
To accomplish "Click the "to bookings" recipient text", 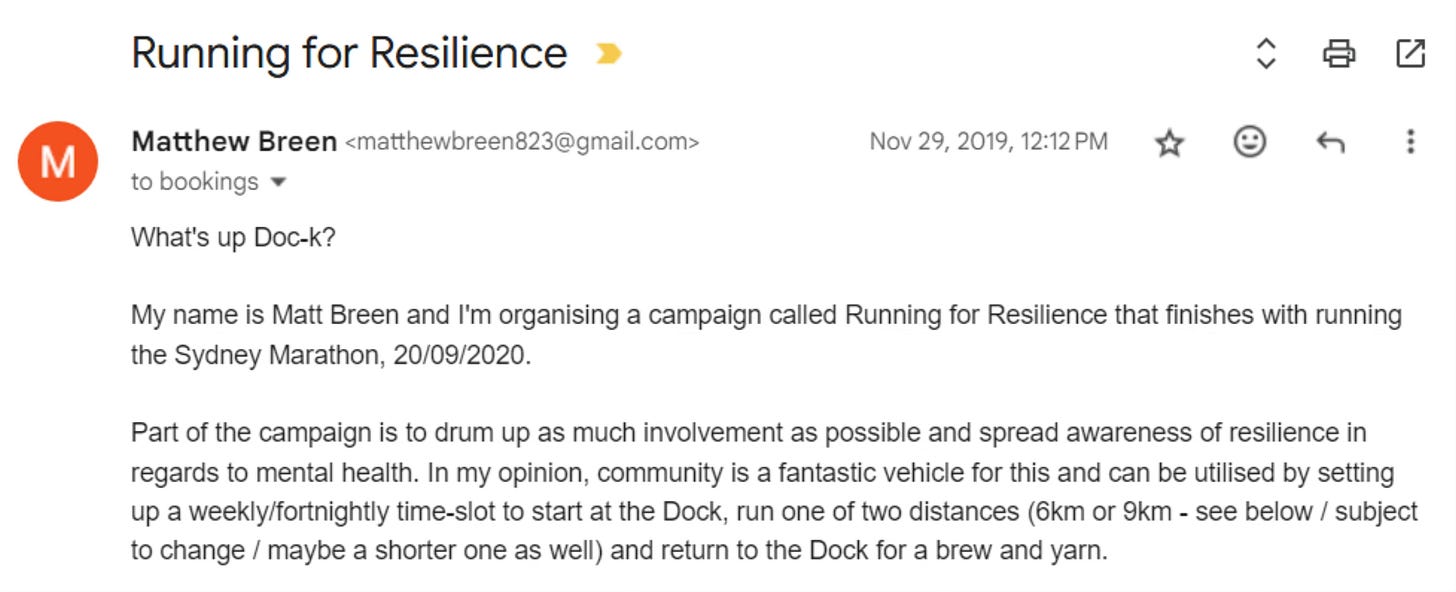I will coord(195,182).
